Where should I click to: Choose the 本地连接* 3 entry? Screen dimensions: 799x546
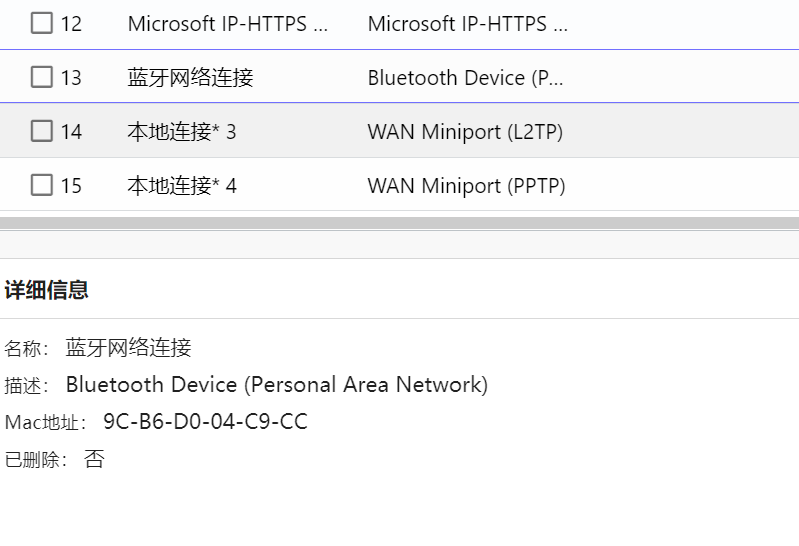click(181, 132)
